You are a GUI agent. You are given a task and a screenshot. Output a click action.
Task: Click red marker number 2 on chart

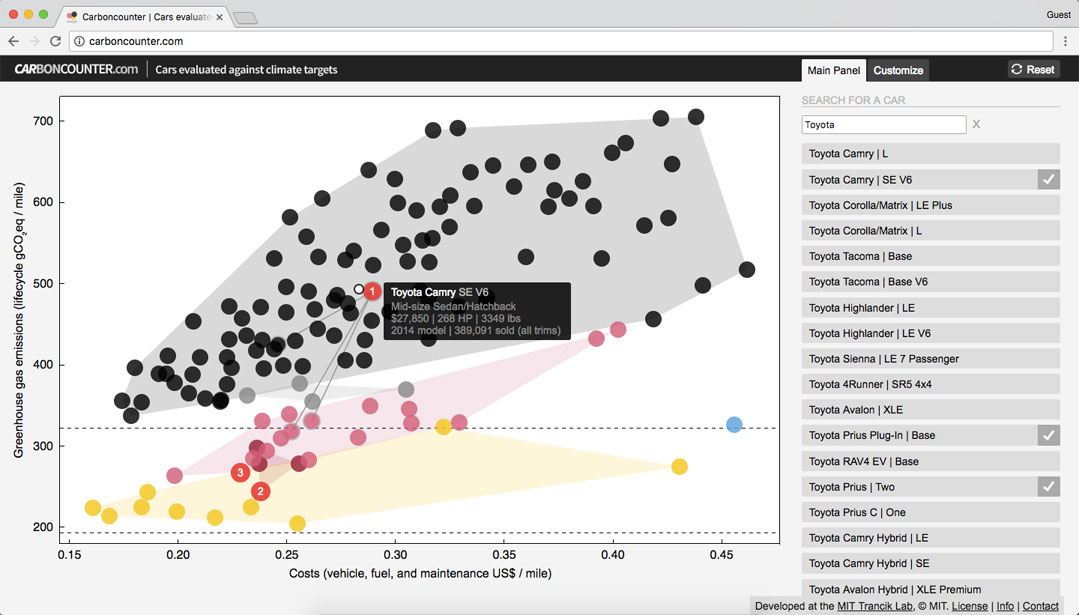point(260,491)
